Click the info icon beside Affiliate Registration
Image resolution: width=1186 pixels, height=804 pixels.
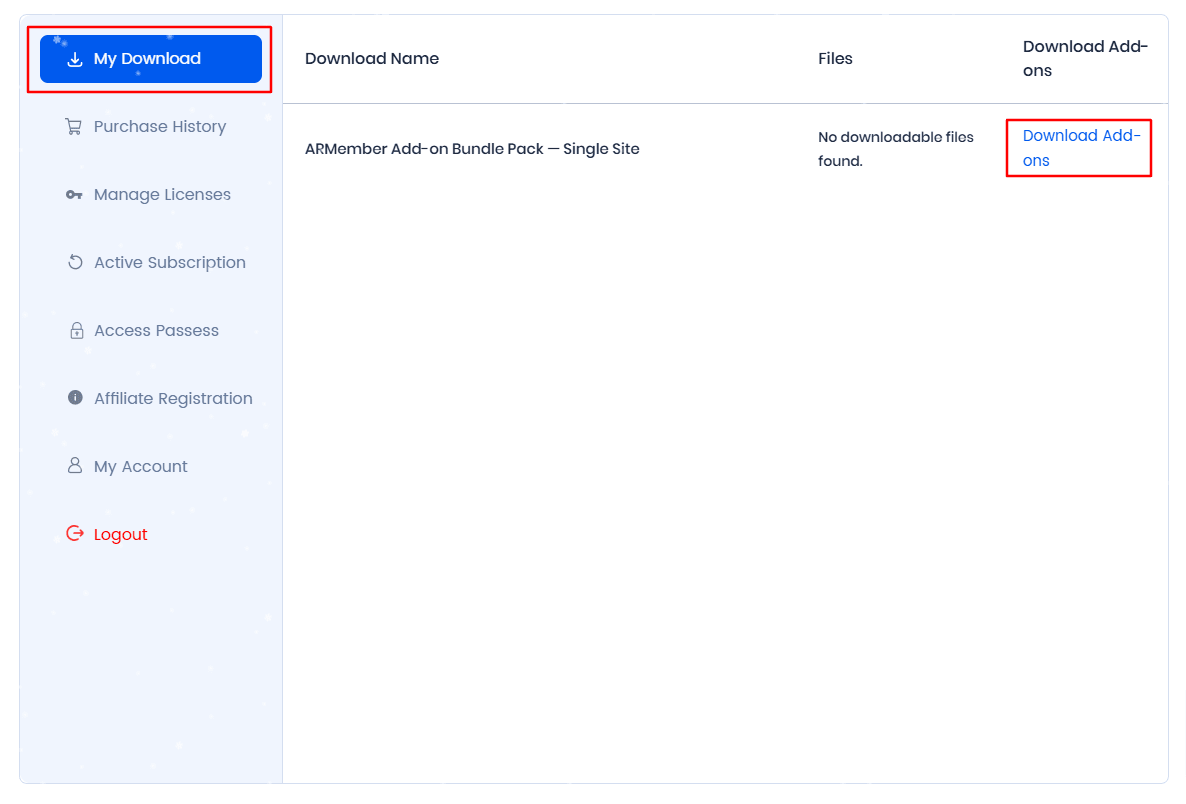point(75,398)
